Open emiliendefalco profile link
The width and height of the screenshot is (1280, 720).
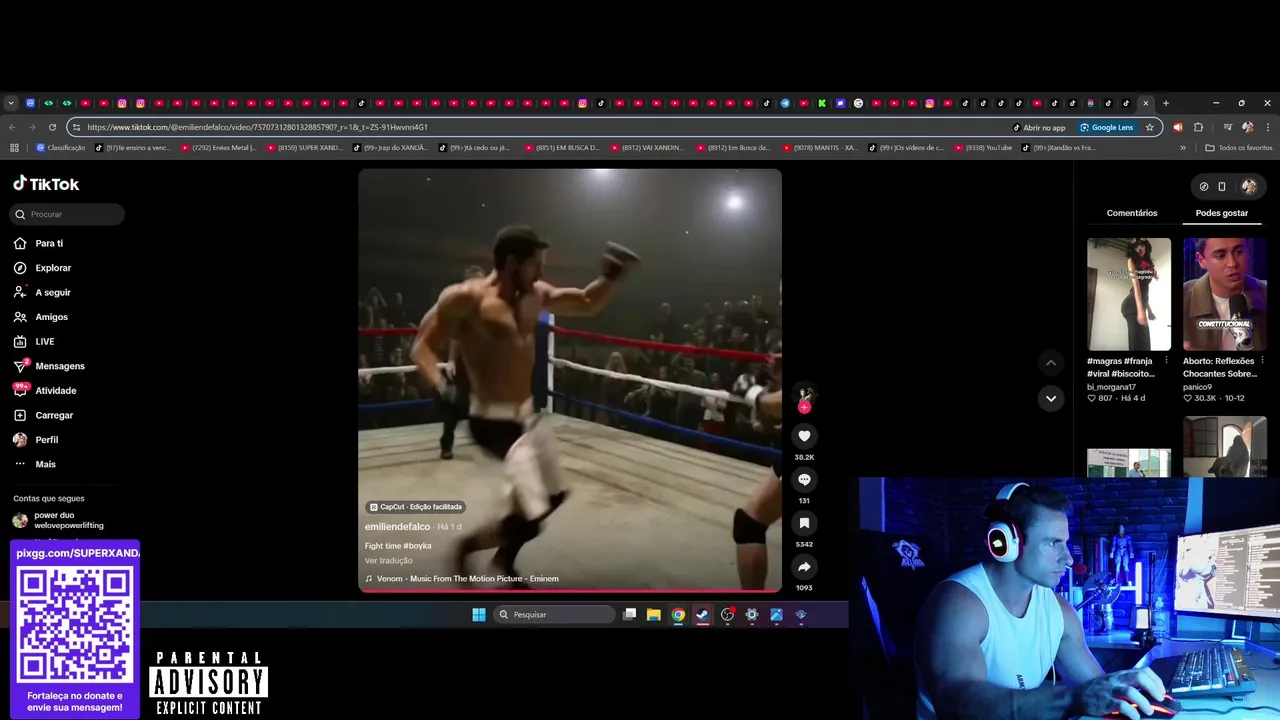coord(397,527)
